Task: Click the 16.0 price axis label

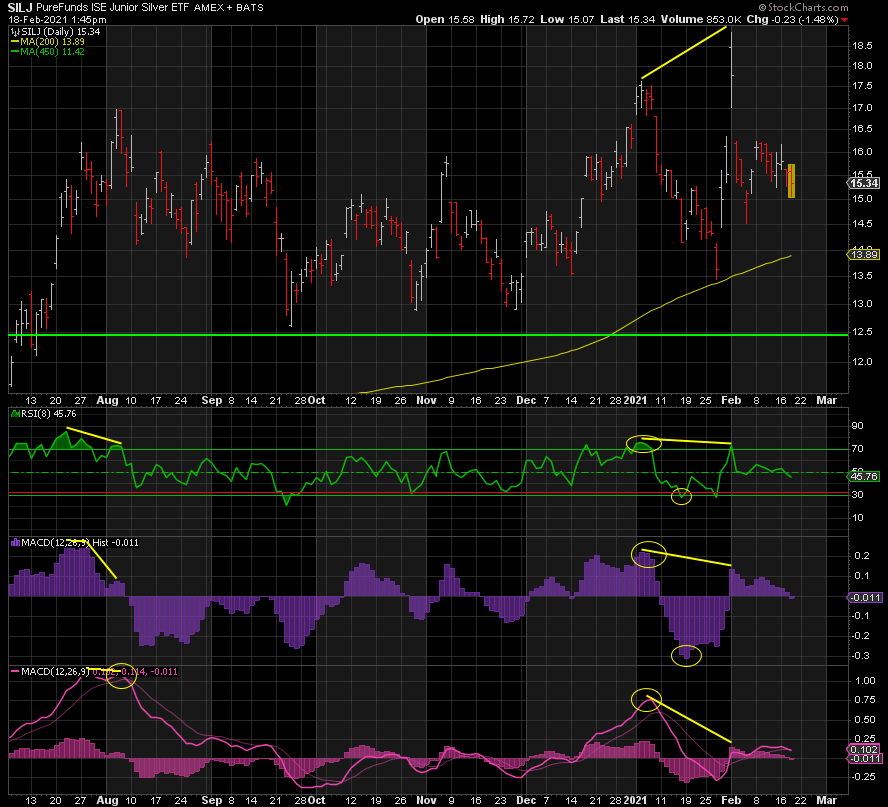Action: point(862,152)
